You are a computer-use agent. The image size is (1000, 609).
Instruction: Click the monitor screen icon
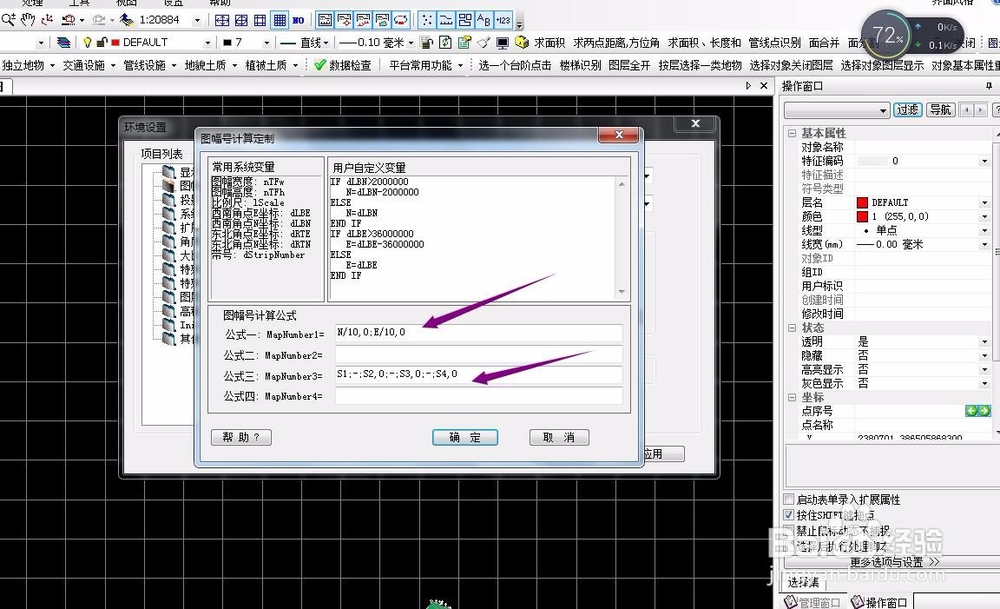(503, 43)
